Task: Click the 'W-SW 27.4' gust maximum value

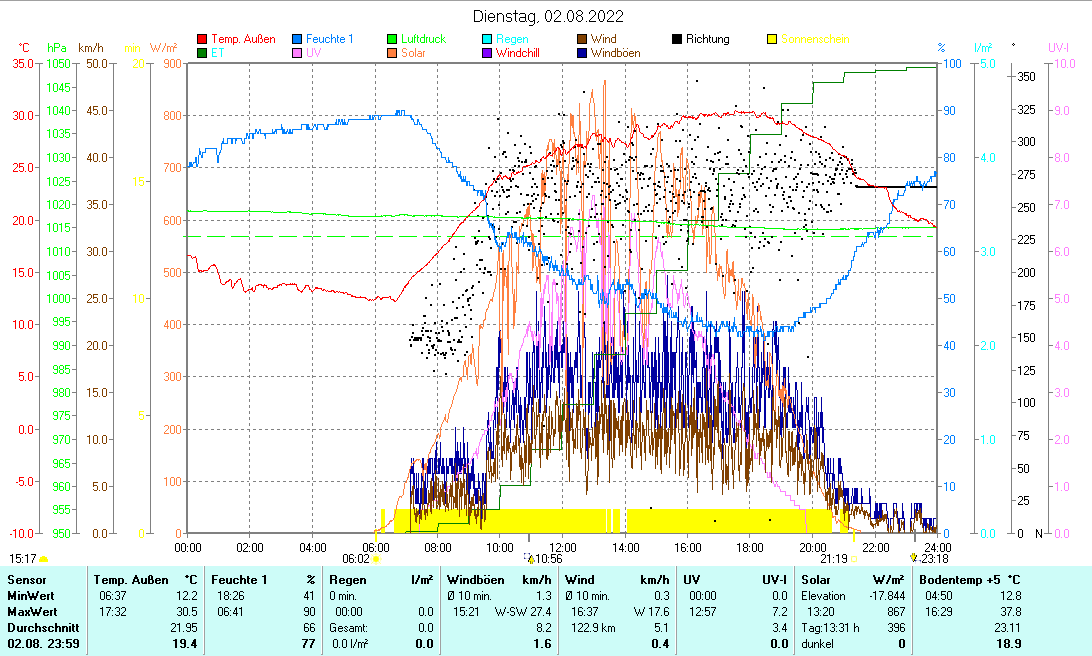Action: pos(523,612)
